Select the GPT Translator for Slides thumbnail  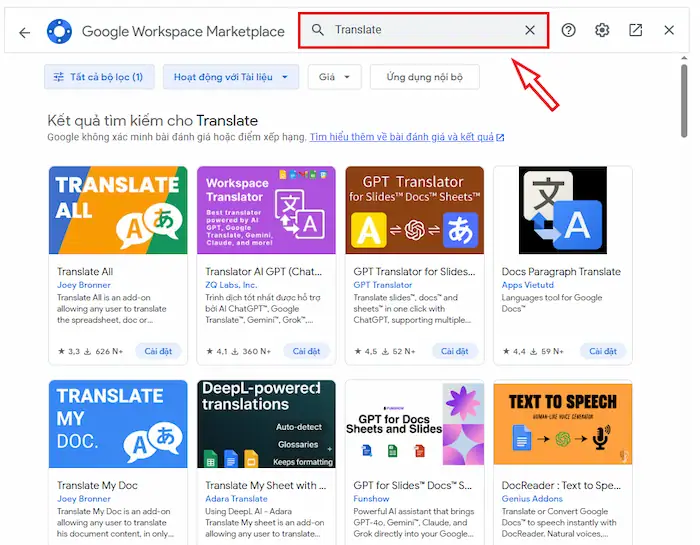coord(414,210)
